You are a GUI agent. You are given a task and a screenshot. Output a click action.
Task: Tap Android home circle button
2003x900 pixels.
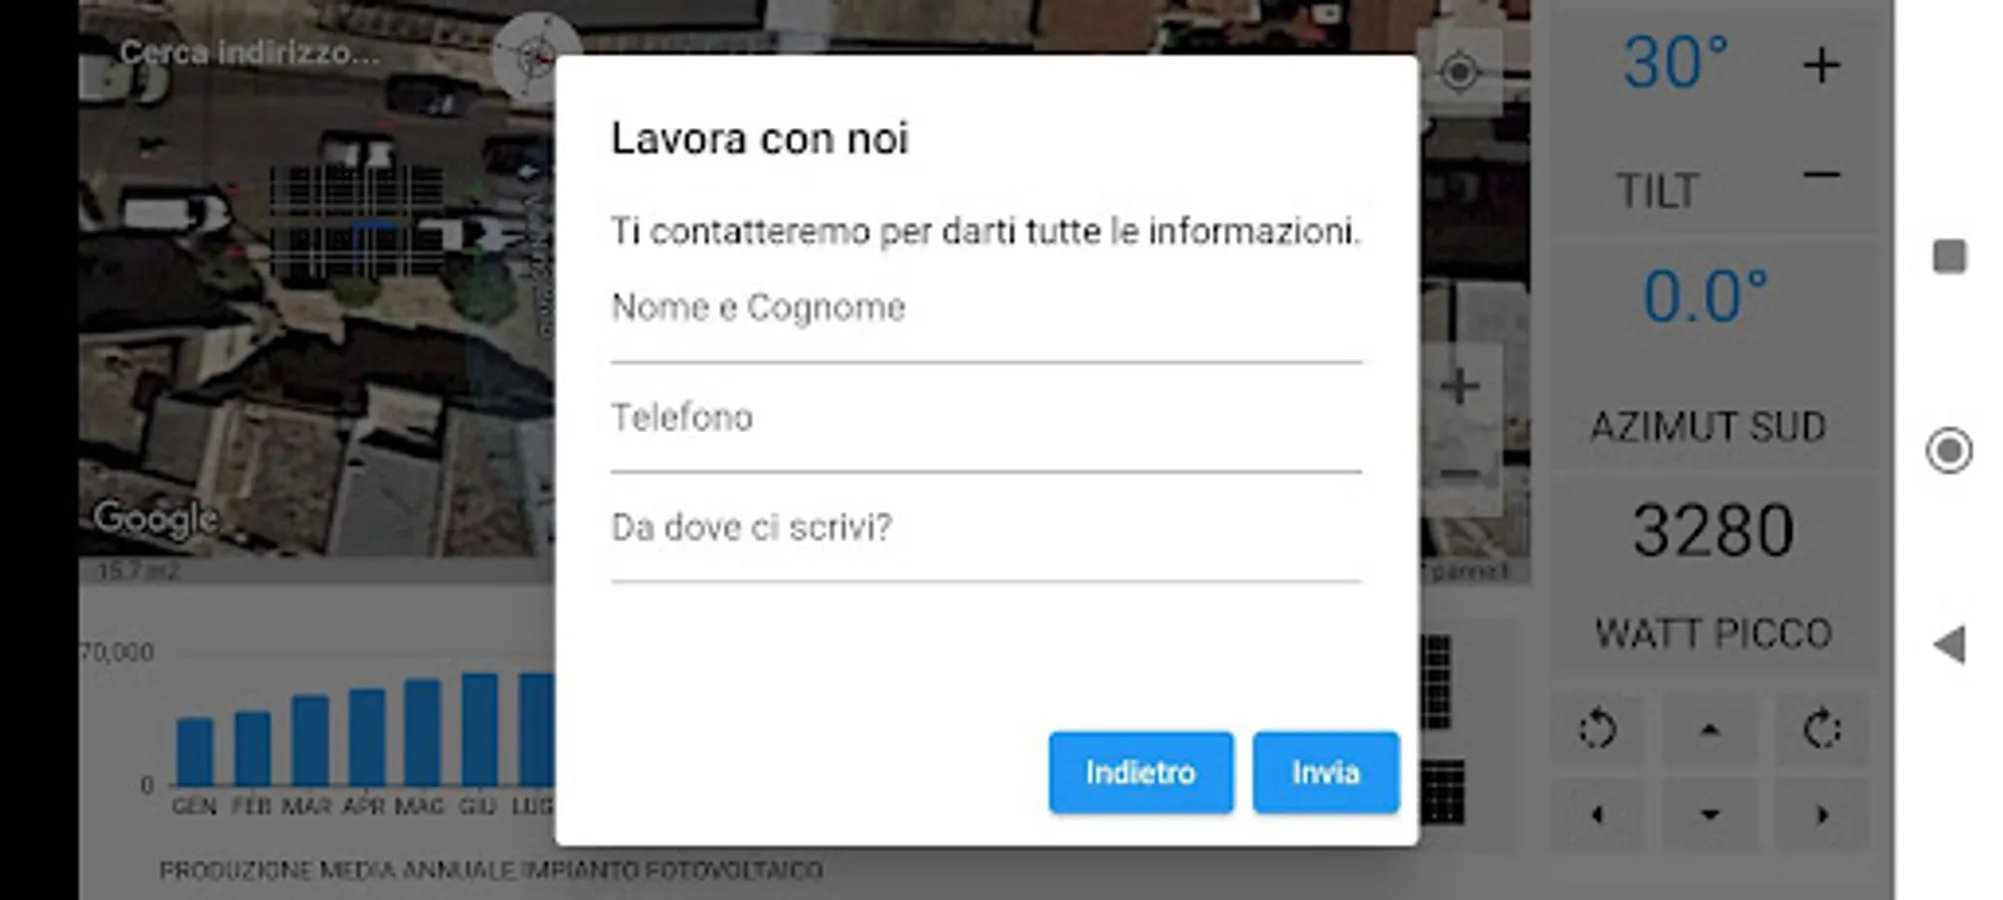click(x=1949, y=450)
